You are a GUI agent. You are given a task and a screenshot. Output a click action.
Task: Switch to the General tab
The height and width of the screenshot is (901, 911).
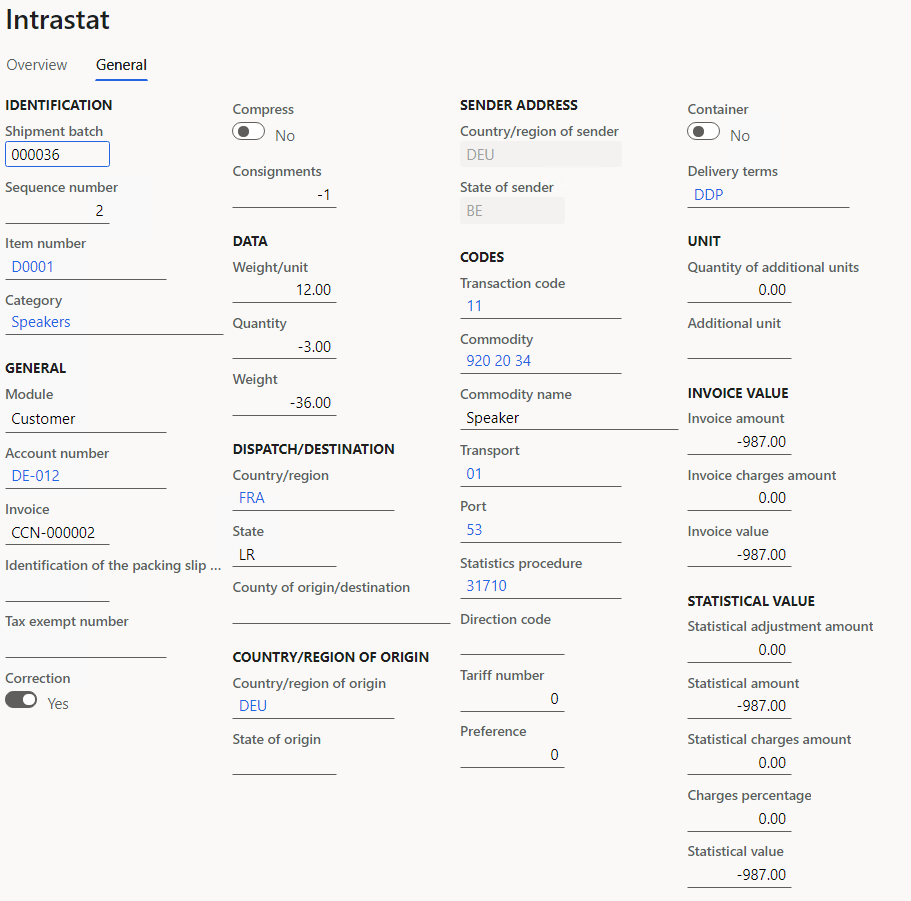click(120, 65)
